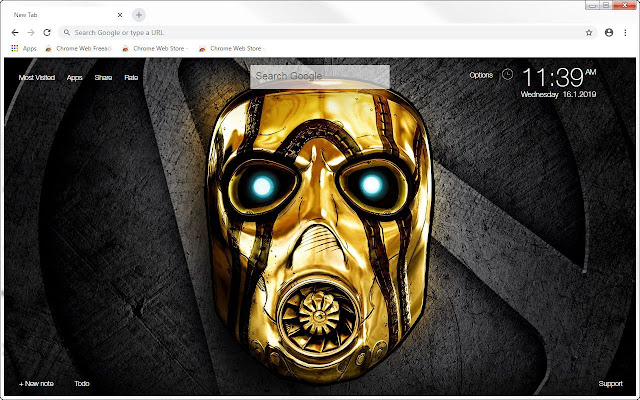Open the second Chrome Web Store bookmark
This screenshot has height=400, width=640.
pos(155,49)
